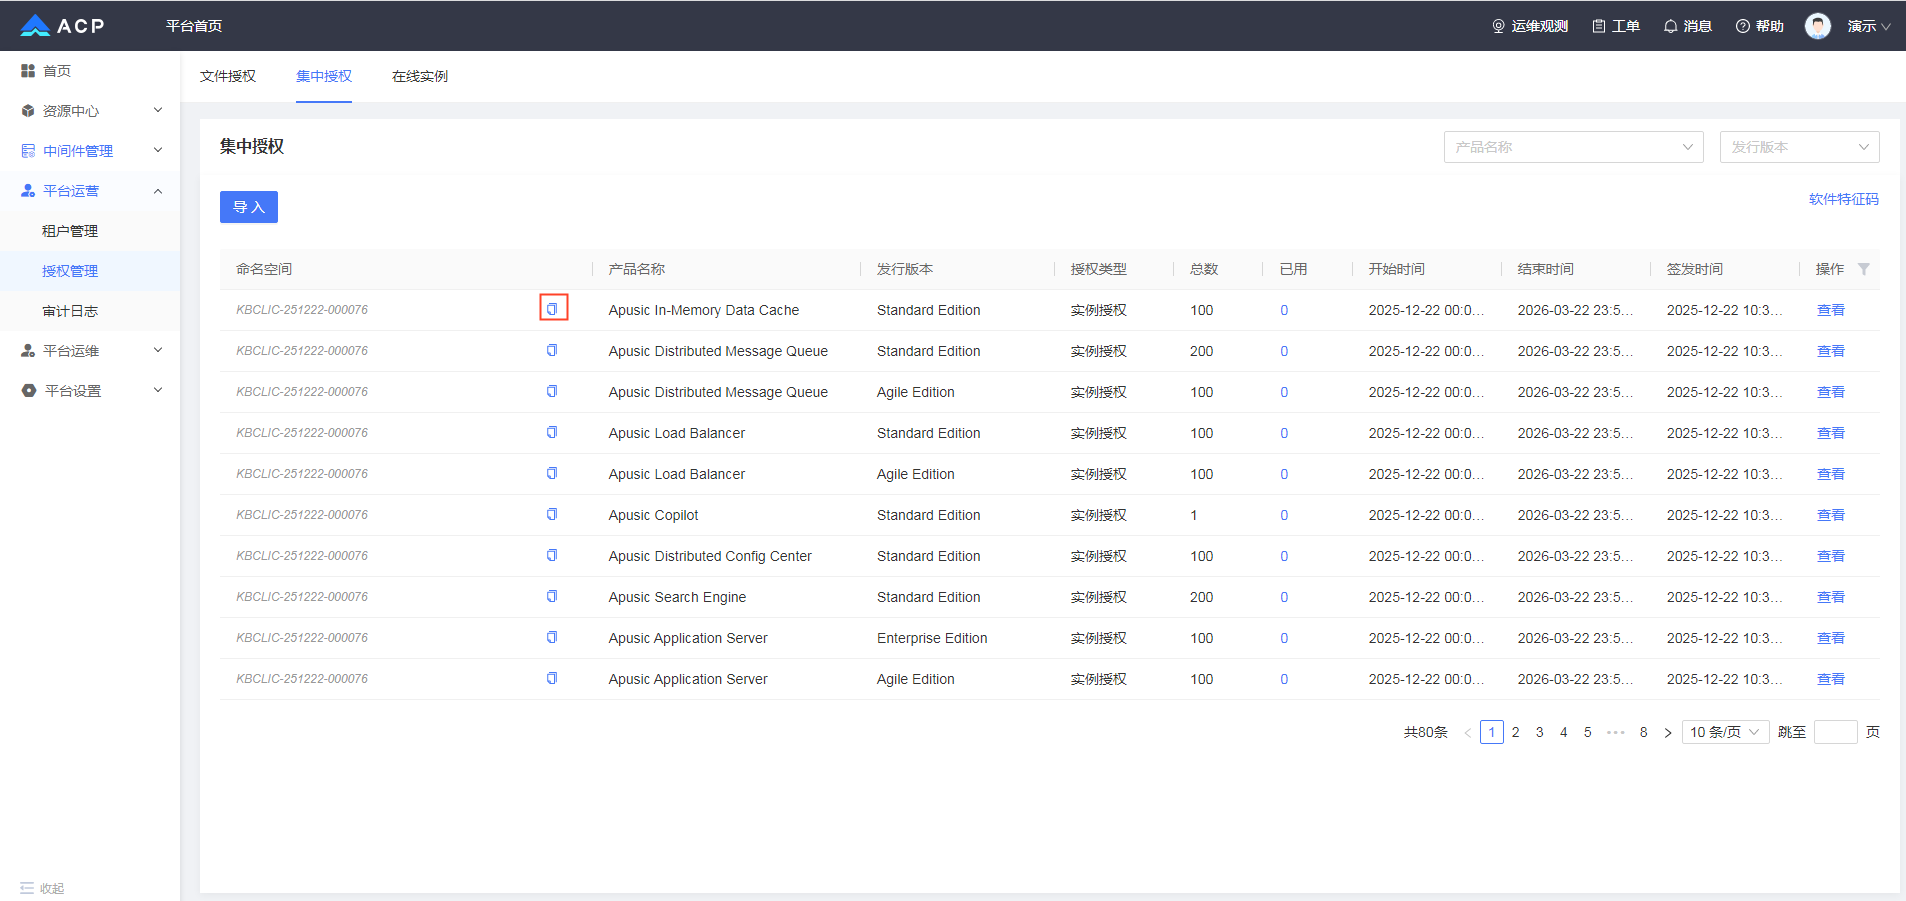The width and height of the screenshot is (1906, 901).
Task: Select the 集中授权 tab
Action: (x=324, y=76)
